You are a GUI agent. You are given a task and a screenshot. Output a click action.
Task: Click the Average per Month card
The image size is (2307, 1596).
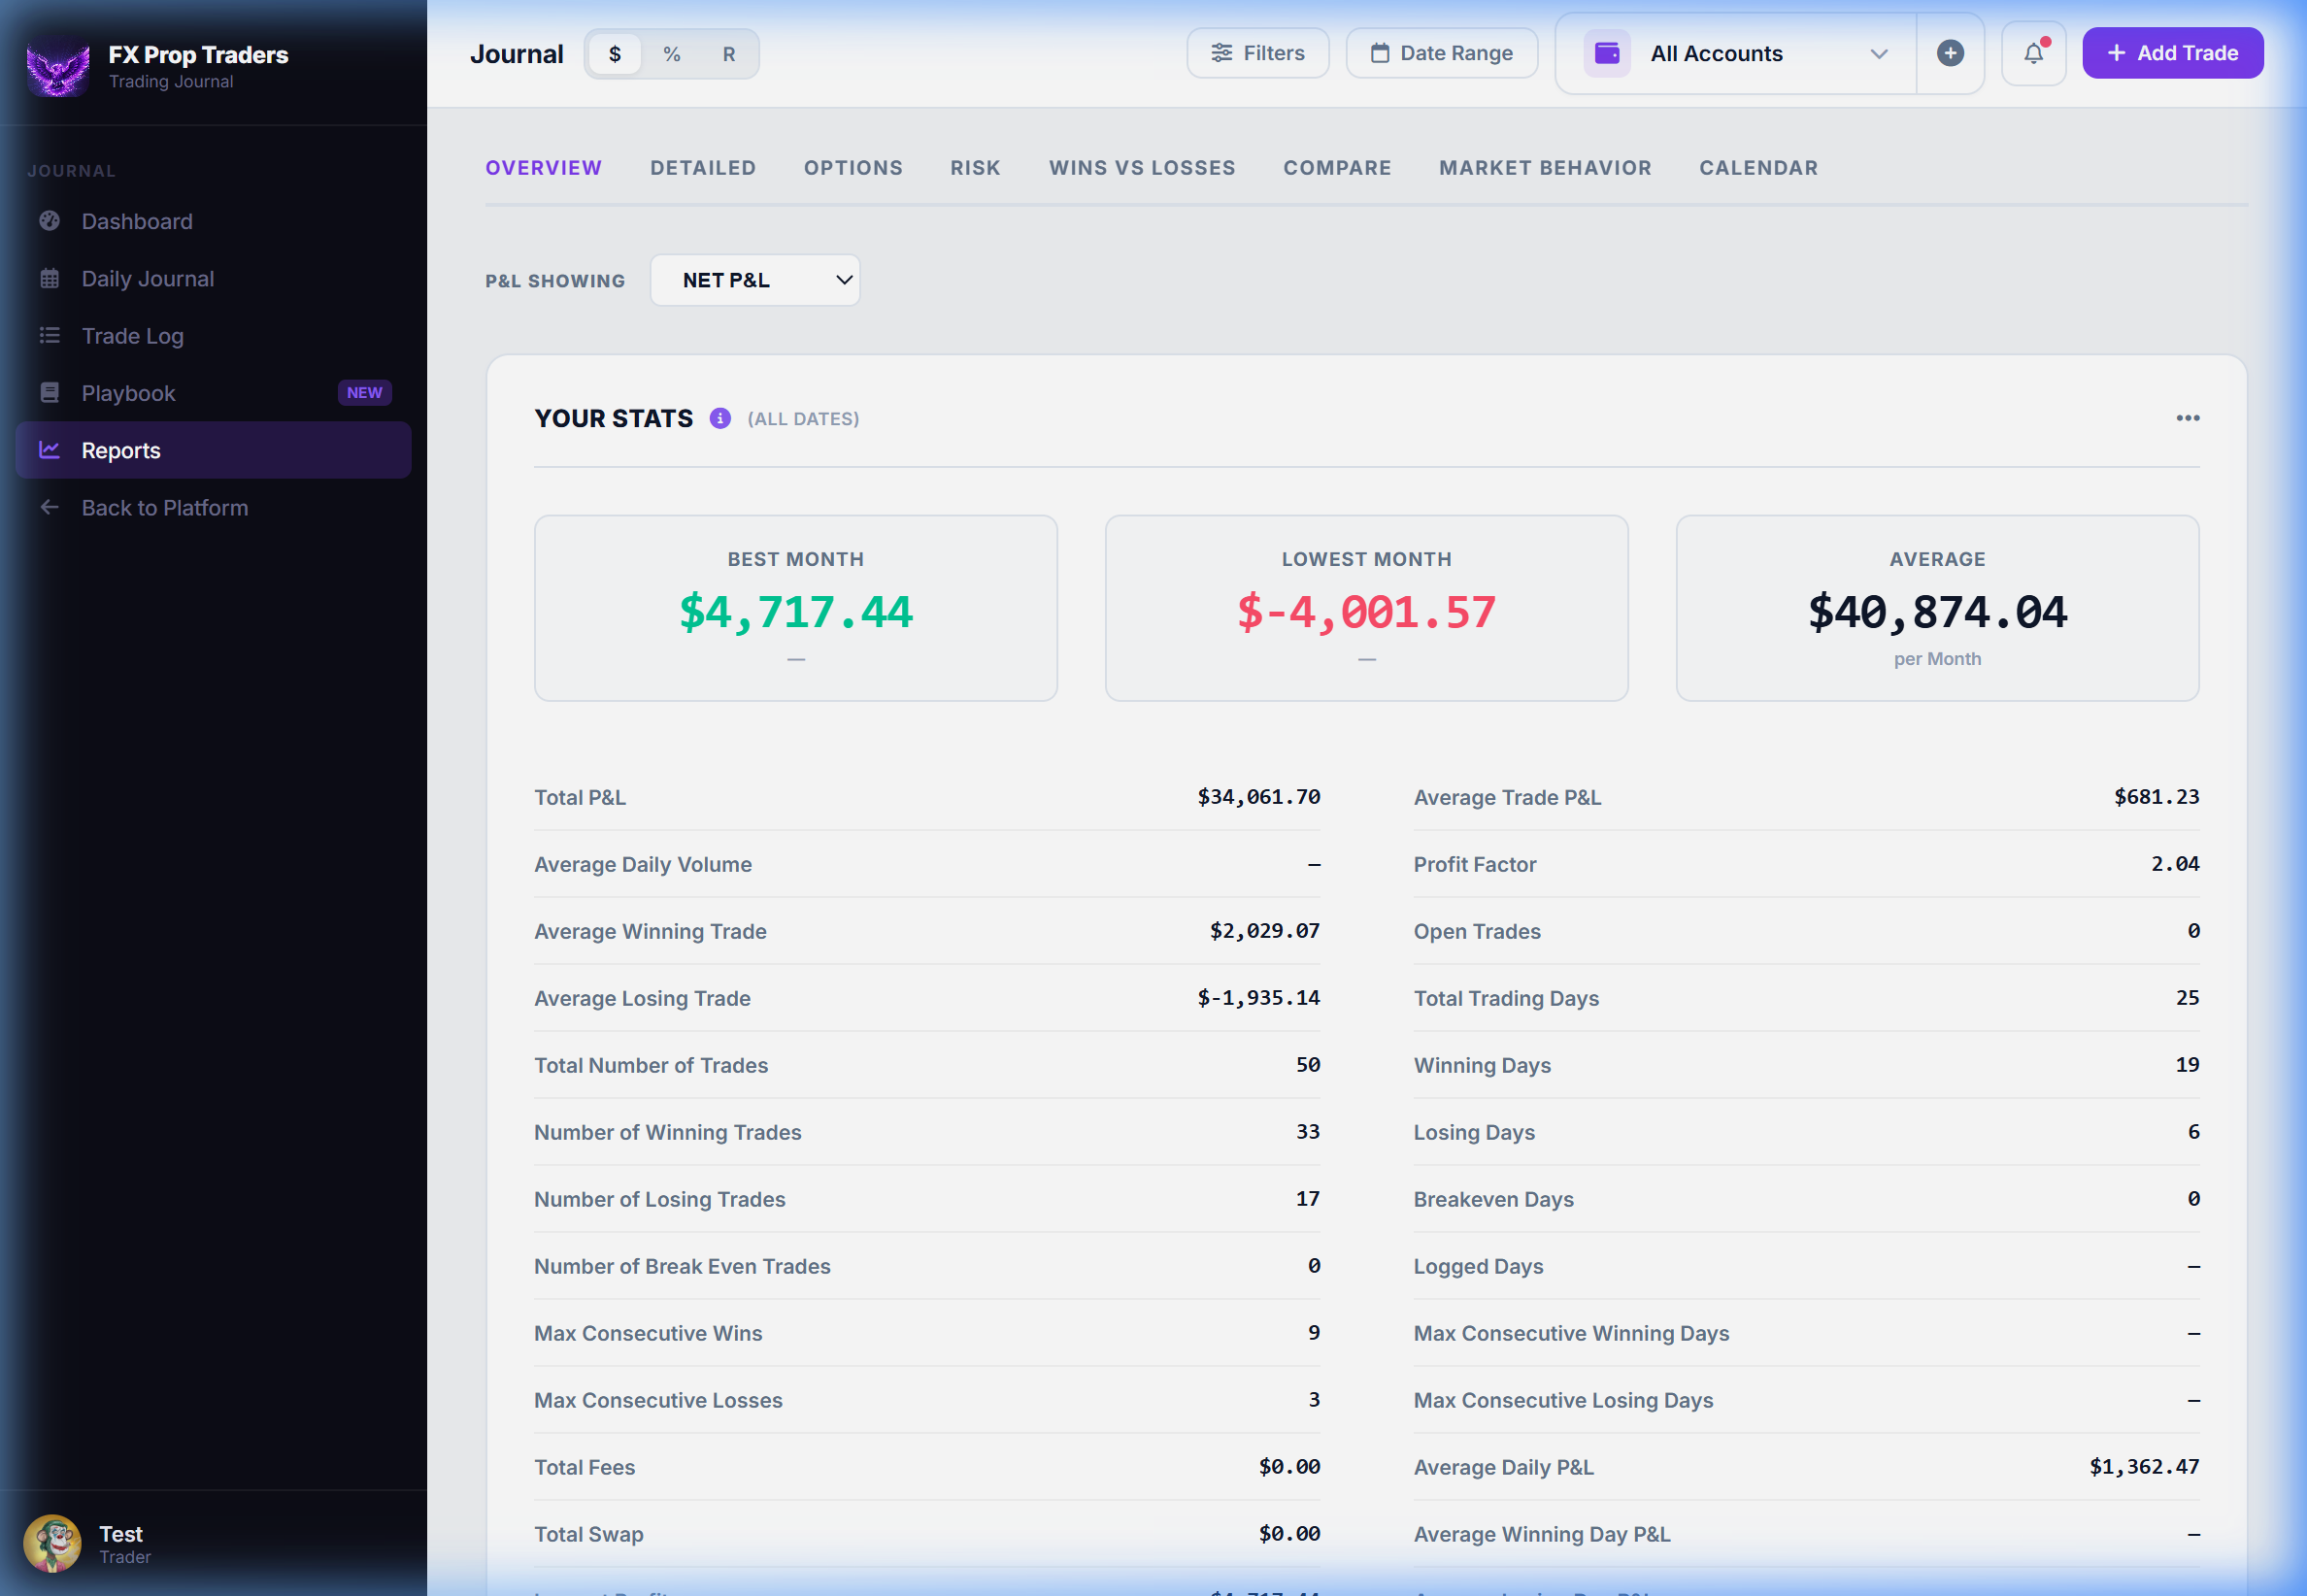(x=1937, y=608)
